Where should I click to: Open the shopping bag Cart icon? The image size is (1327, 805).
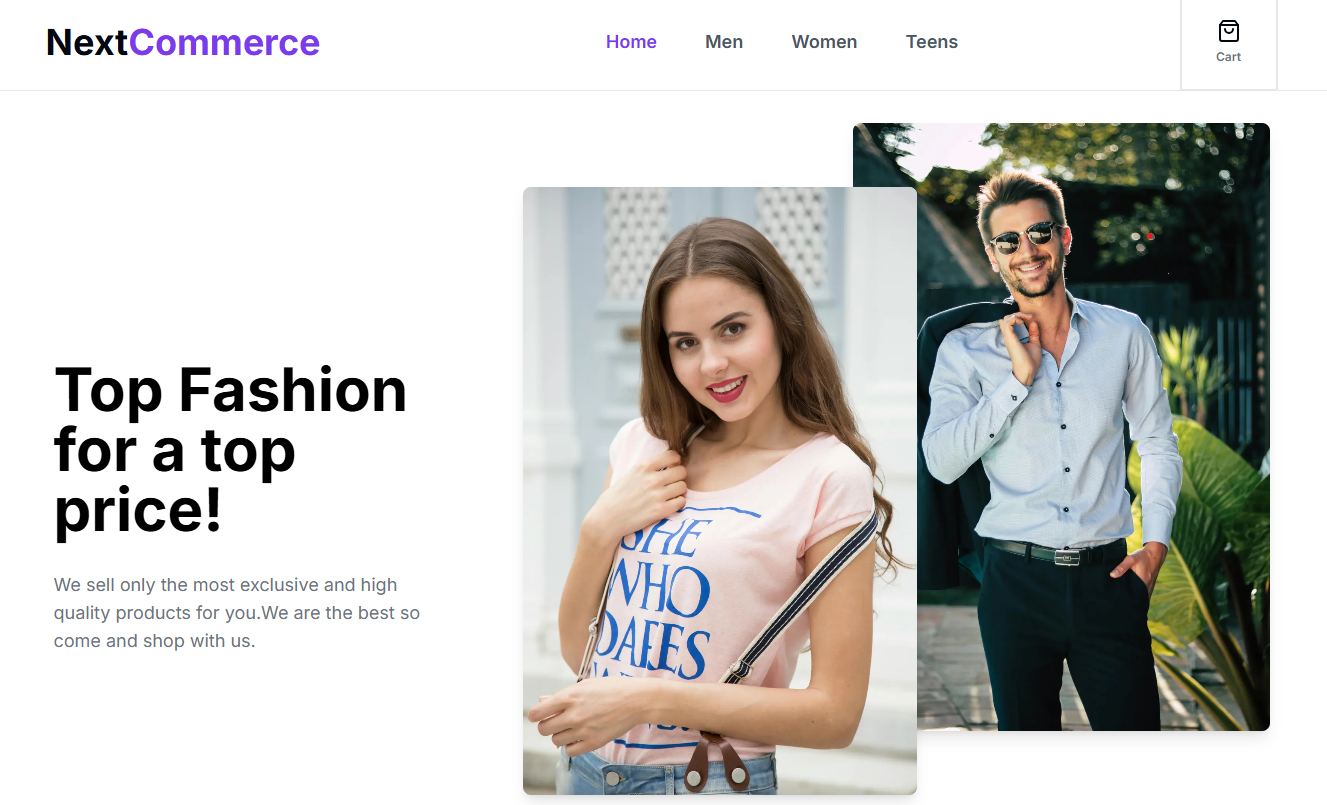click(1228, 32)
